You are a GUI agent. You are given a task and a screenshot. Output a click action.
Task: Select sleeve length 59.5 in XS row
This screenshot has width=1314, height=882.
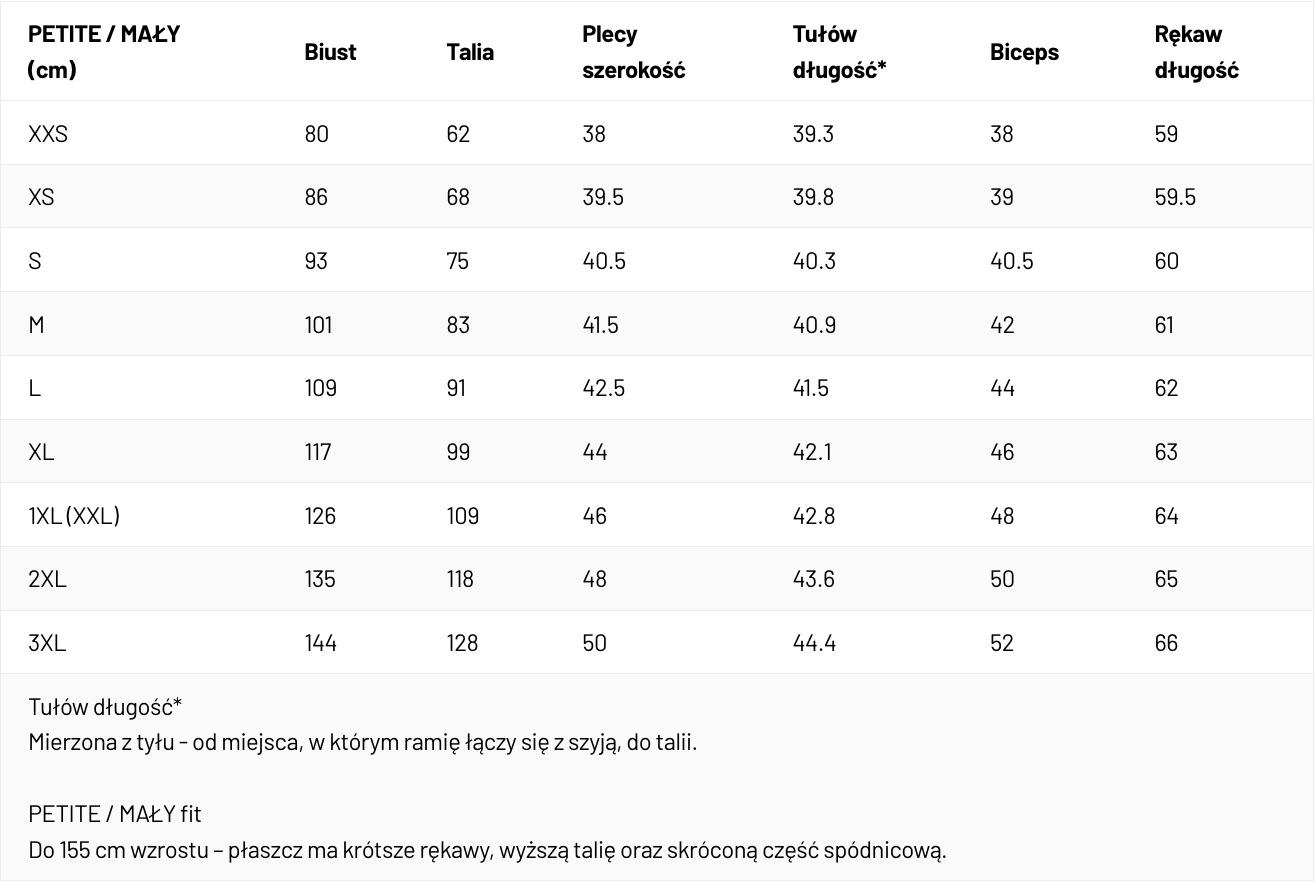click(1175, 197)
